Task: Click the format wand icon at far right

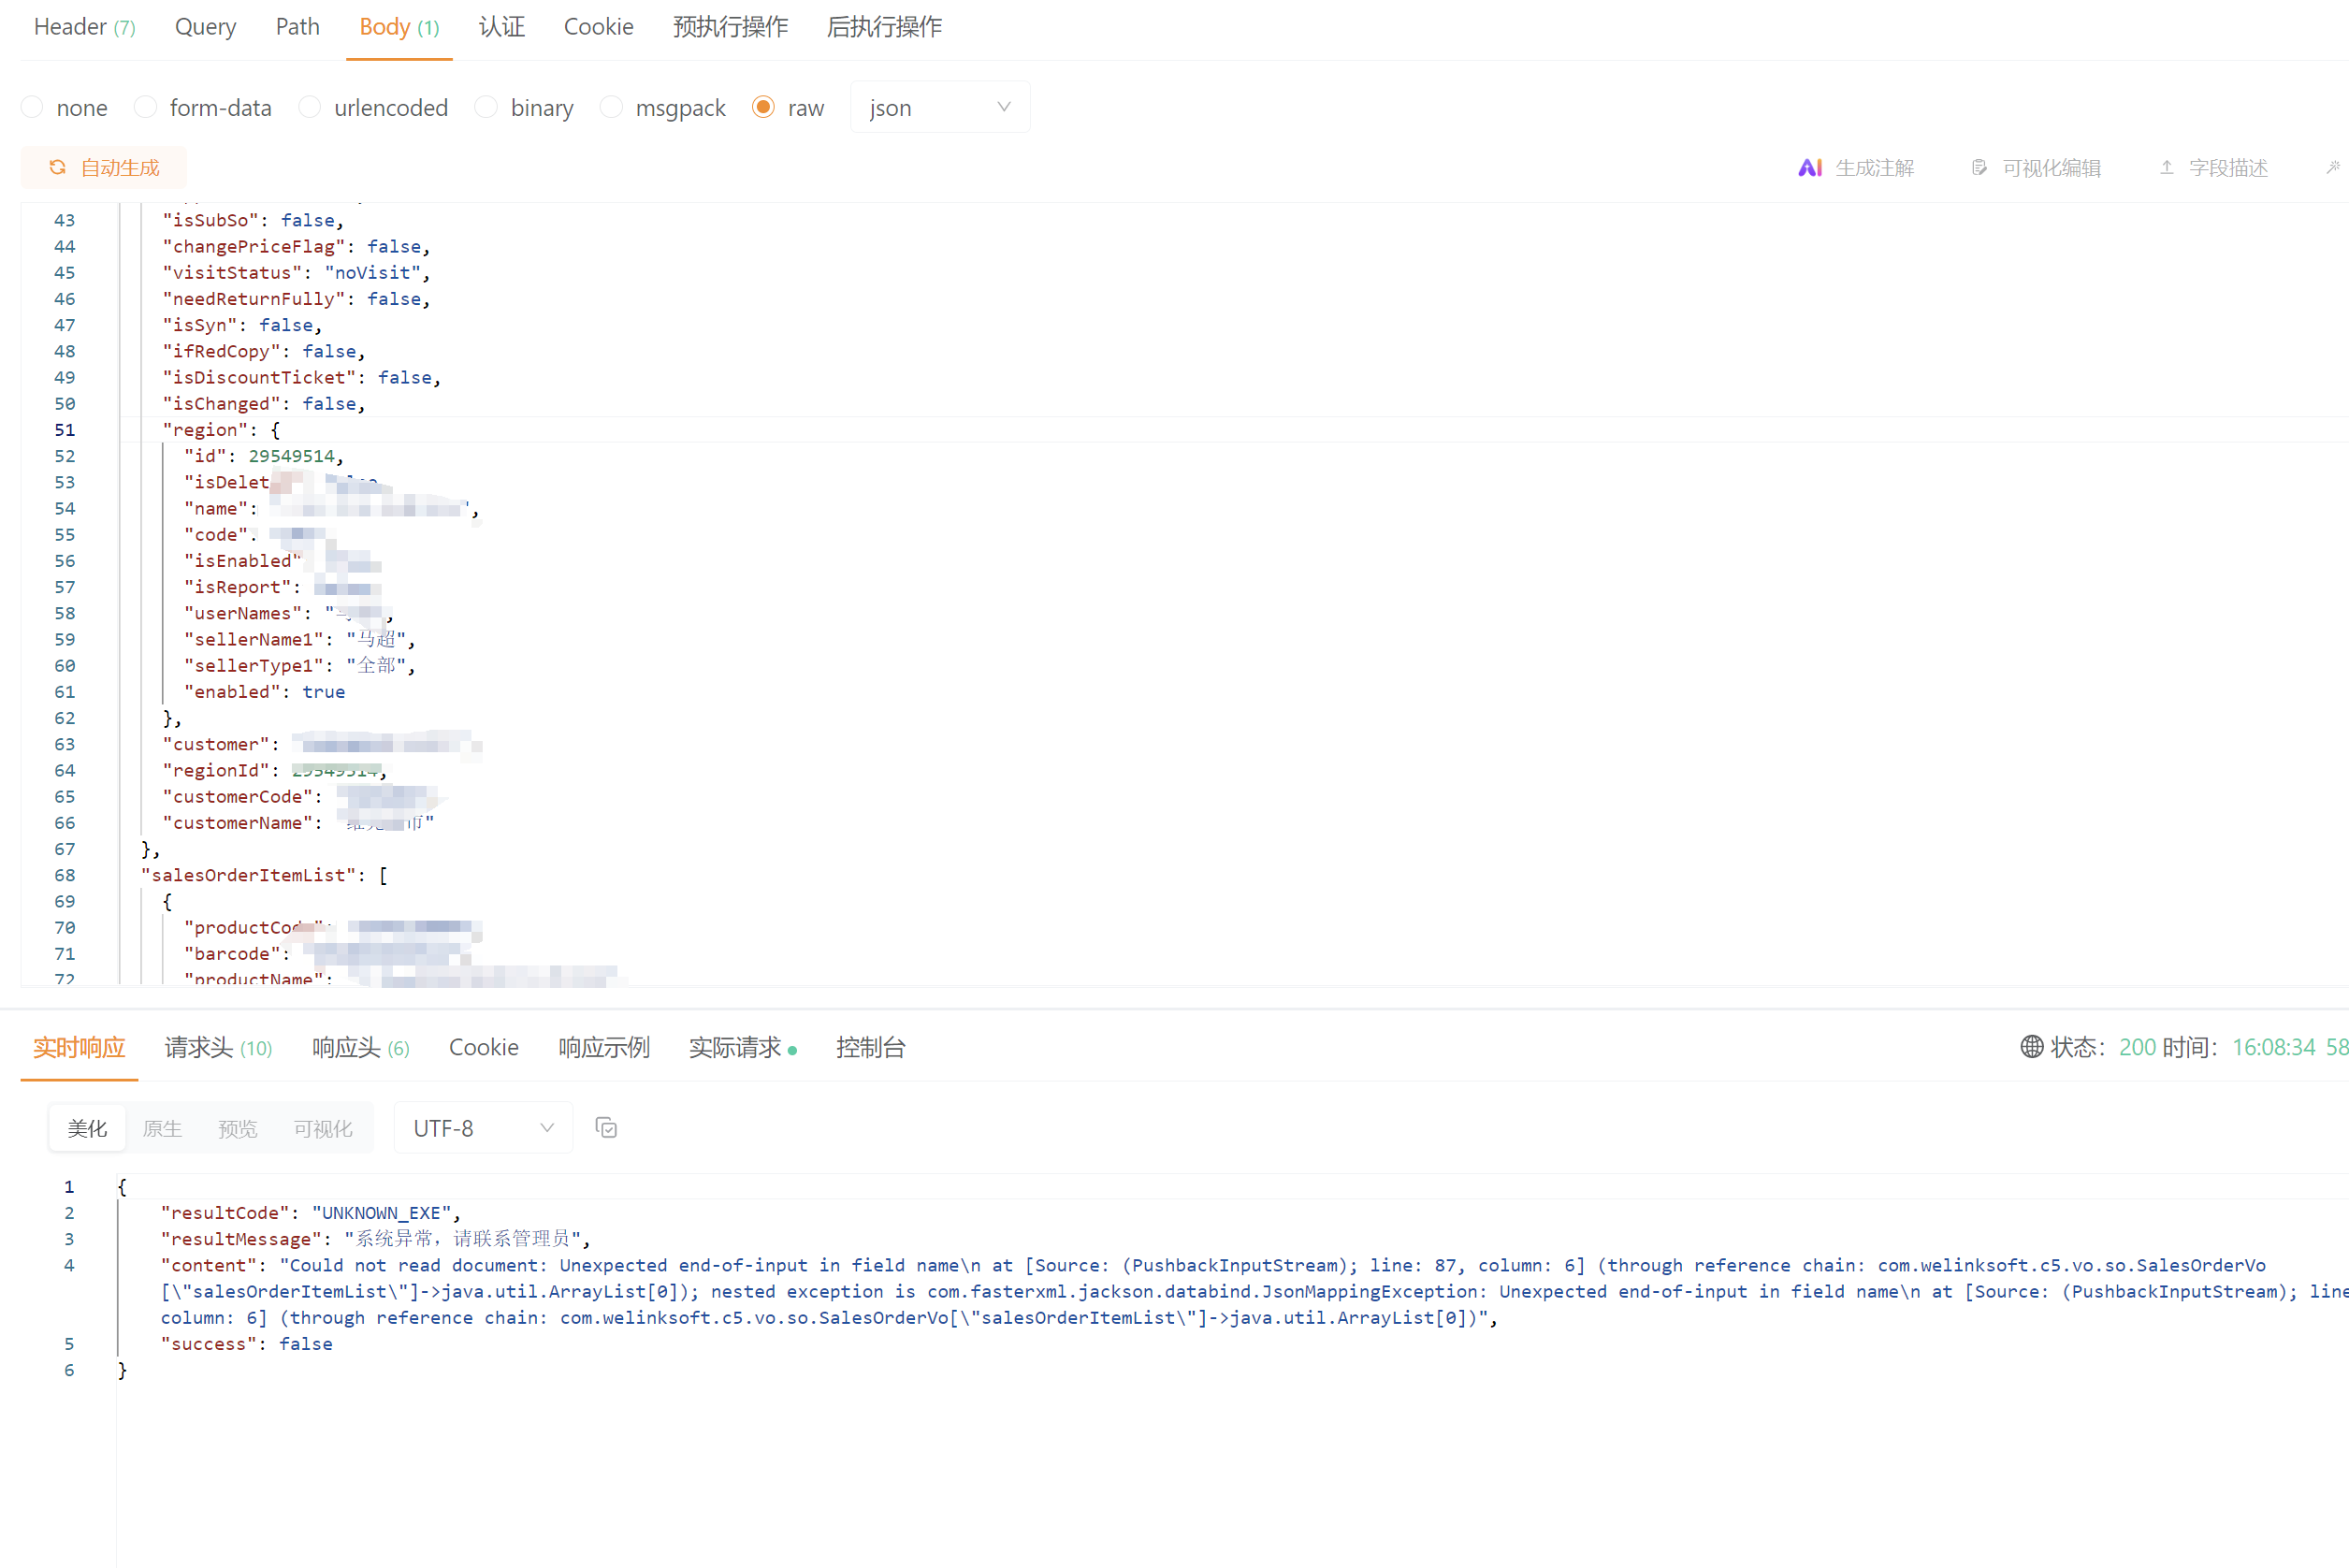Action: (2332, 168)
